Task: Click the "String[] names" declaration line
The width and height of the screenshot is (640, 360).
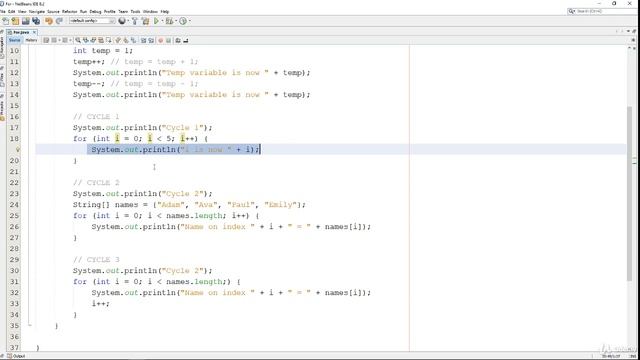Action: pyautogui.click(x=189, y=204)
